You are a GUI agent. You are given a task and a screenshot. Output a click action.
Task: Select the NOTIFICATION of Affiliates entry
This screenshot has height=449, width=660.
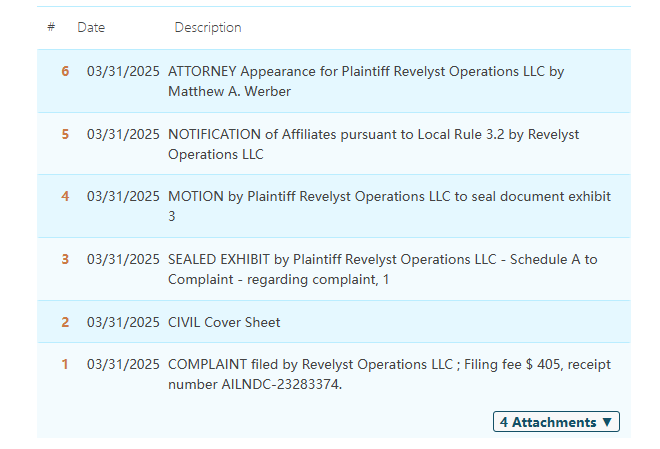(x=373, y=144)
